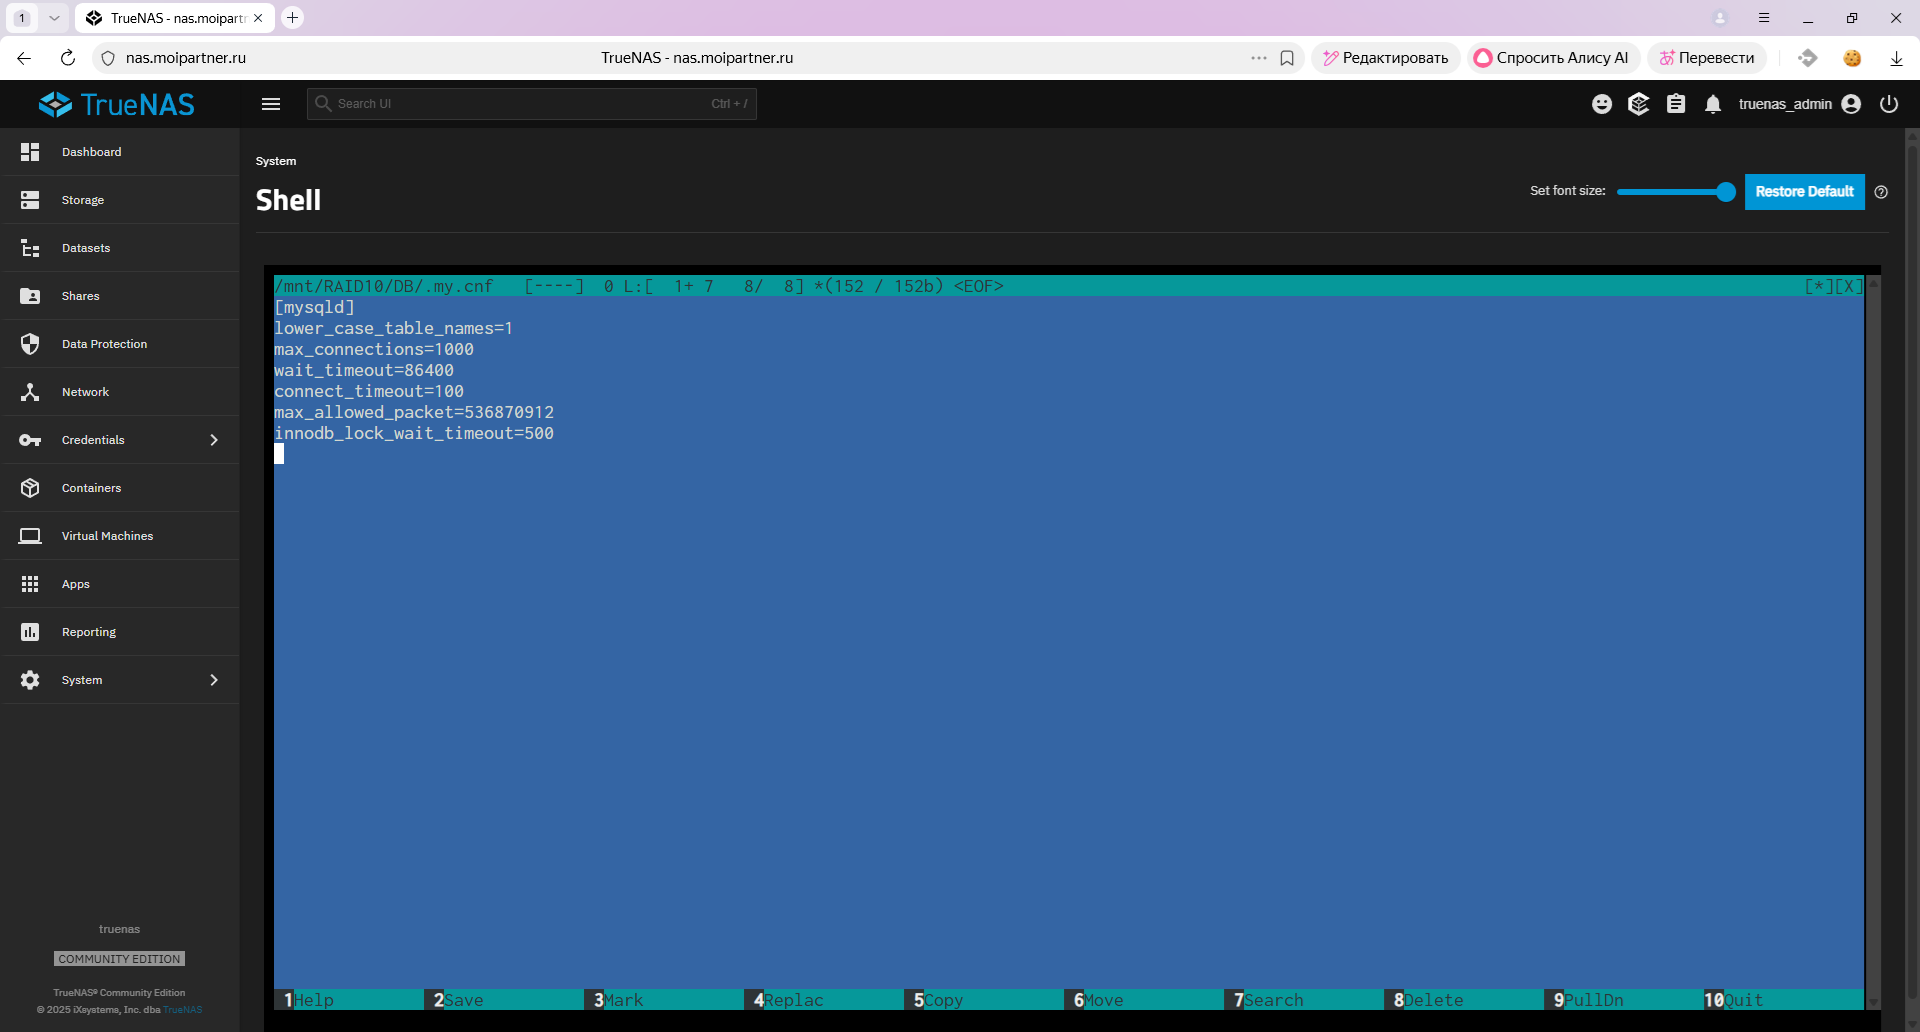Open the Alerts bell icon
This screenshot has height=1032, width=1920.
pos(1713,104)
